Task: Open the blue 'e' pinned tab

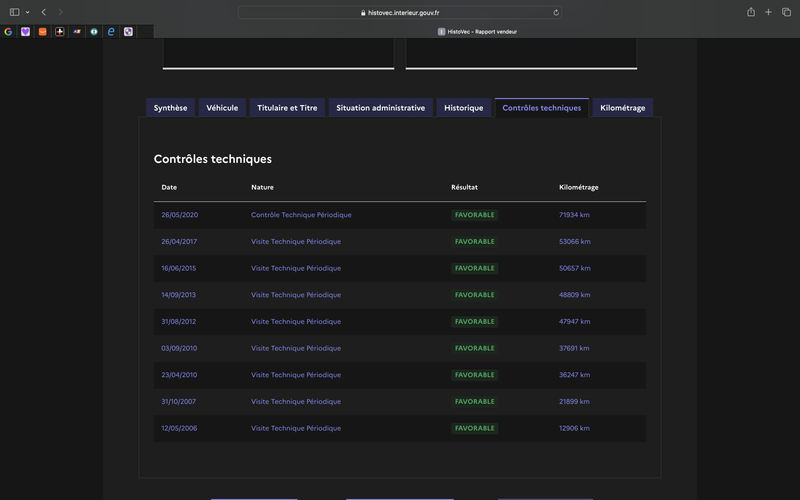Action: (x=111, y=32)
